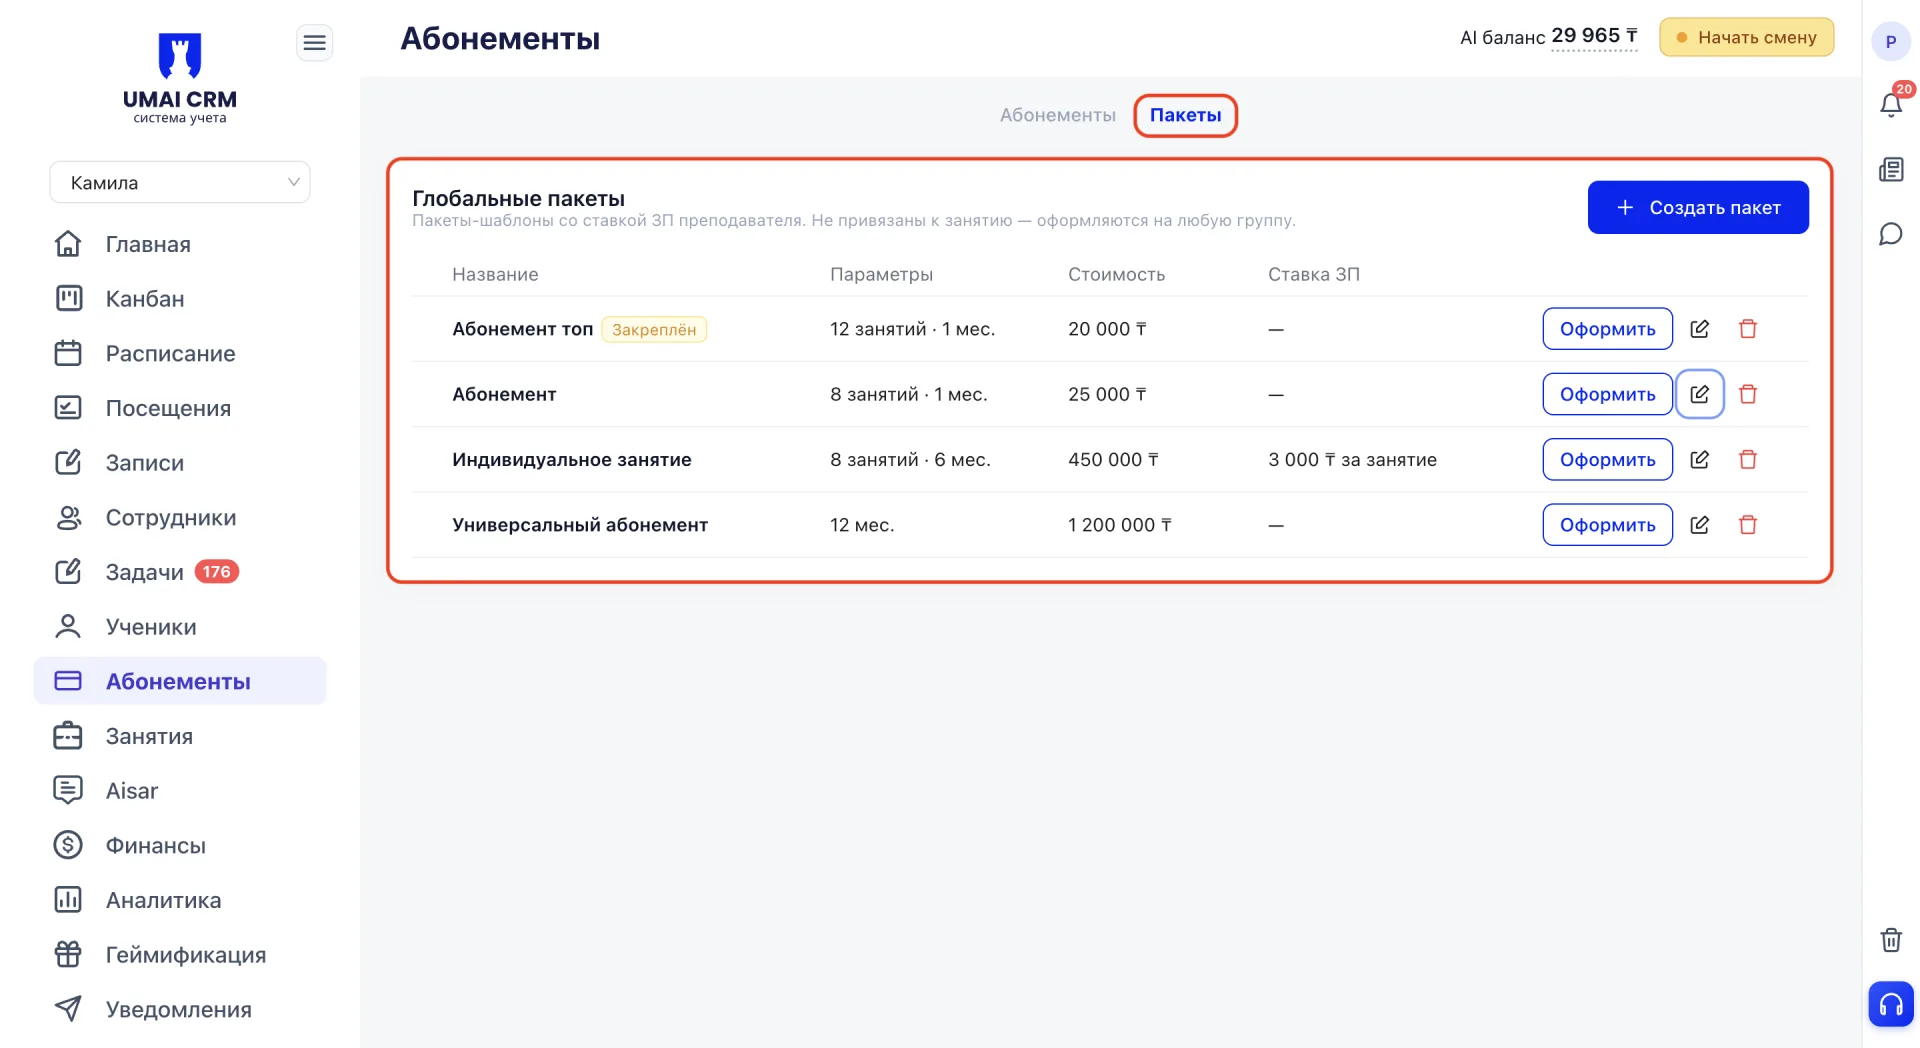Viewport: 1920px width, 1048px height.
Task: Click the Аналитика bar chart icon
Action: (68, 899)
